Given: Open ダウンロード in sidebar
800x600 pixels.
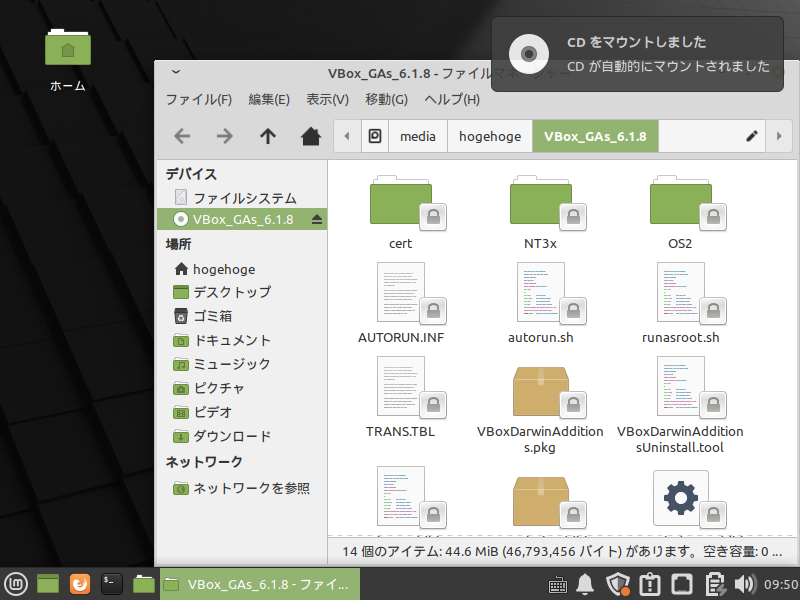Looking at the screenshot, I should coord(242,436).
